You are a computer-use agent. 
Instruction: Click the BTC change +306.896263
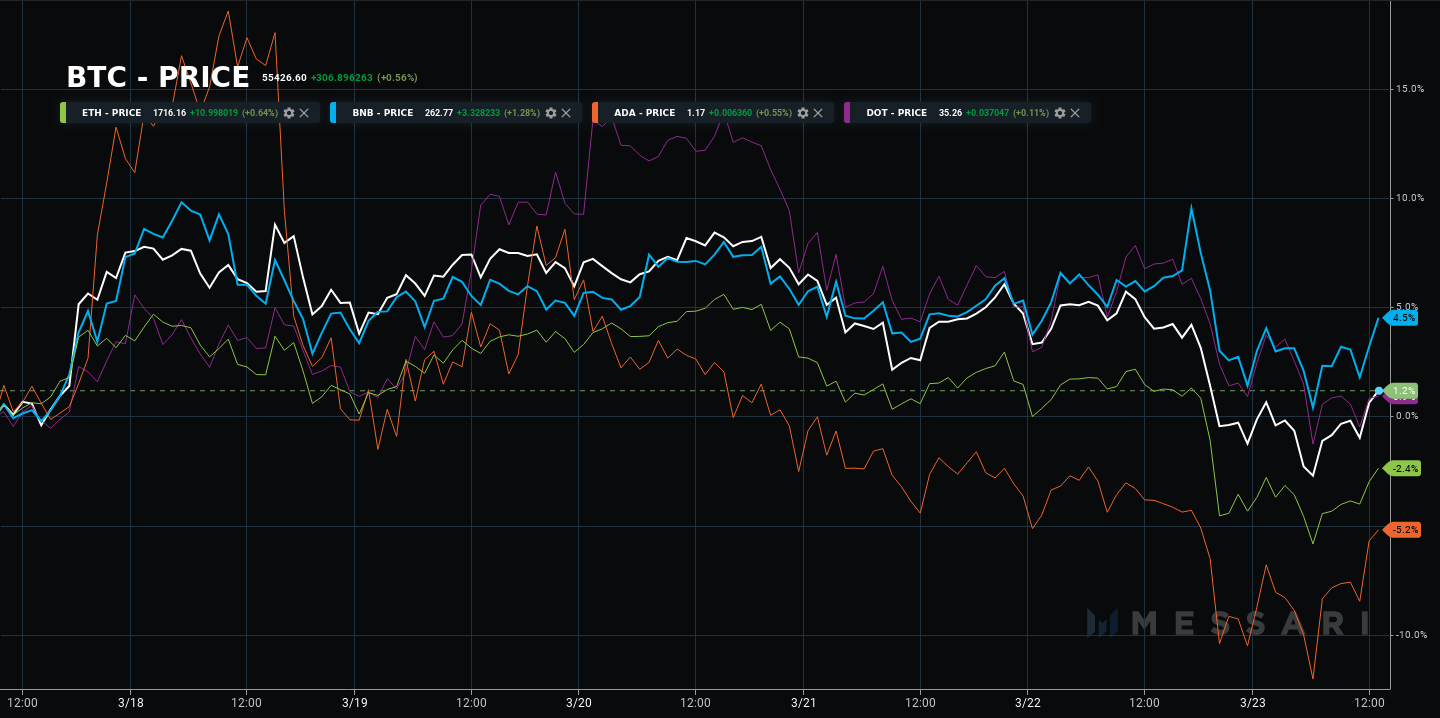[342, 78]
